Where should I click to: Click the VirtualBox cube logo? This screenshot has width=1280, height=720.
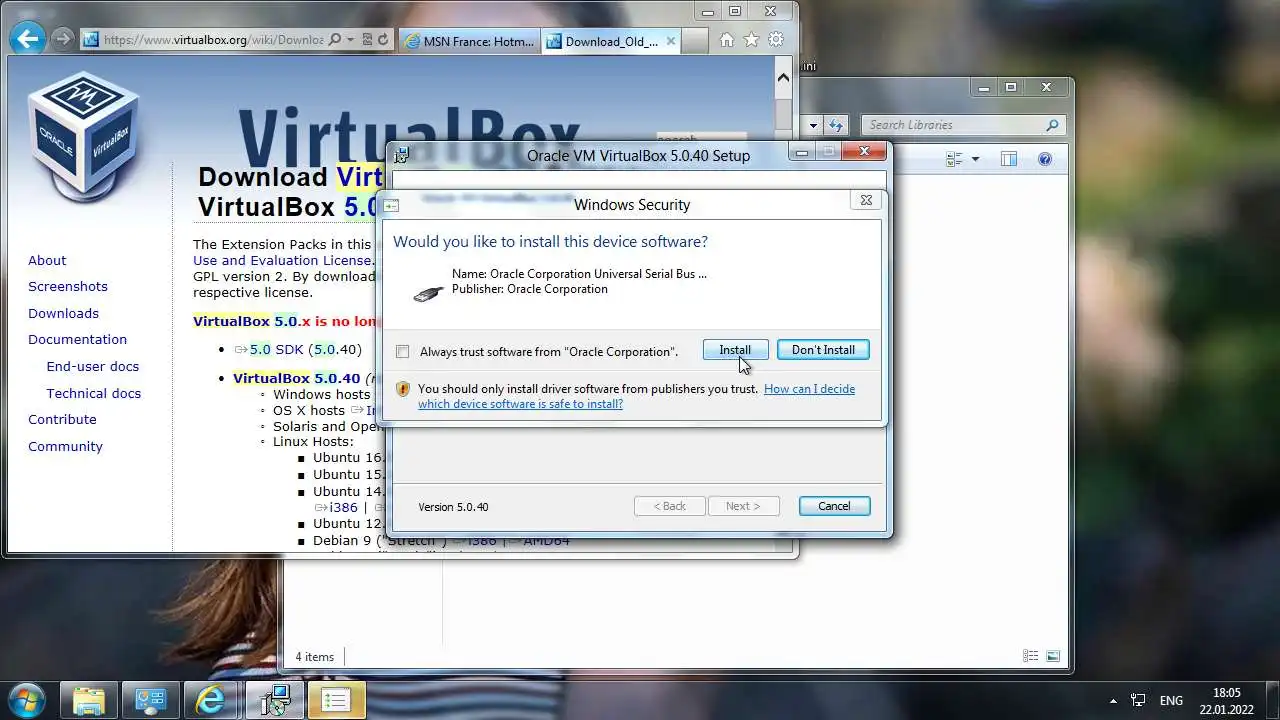click(x=84, y=135)
